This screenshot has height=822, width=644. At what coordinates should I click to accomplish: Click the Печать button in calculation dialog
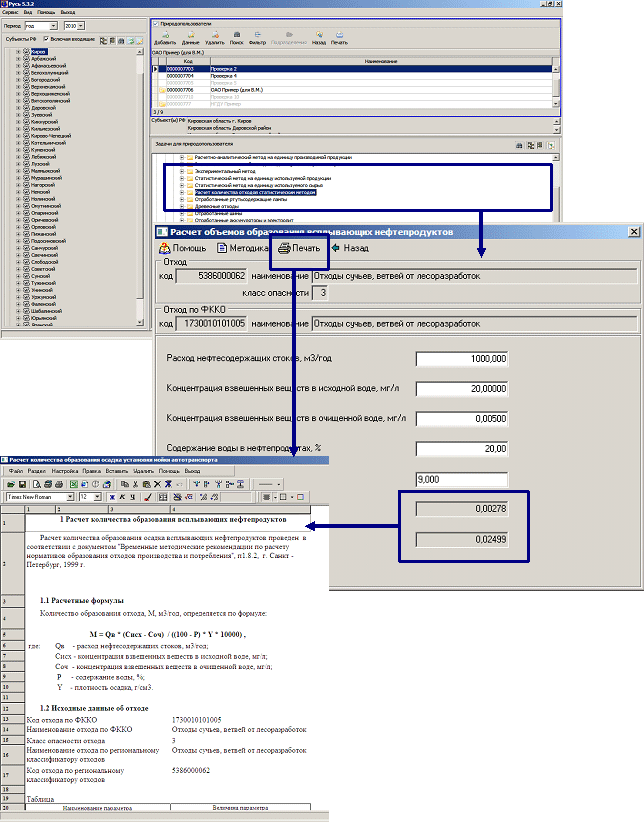[x=299, y=248]
